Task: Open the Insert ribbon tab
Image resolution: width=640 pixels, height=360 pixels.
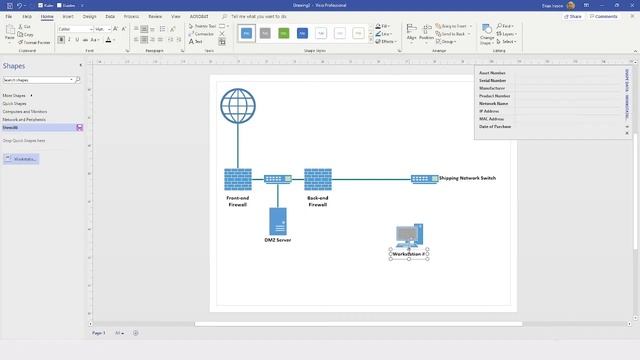Action: point(68,17)
